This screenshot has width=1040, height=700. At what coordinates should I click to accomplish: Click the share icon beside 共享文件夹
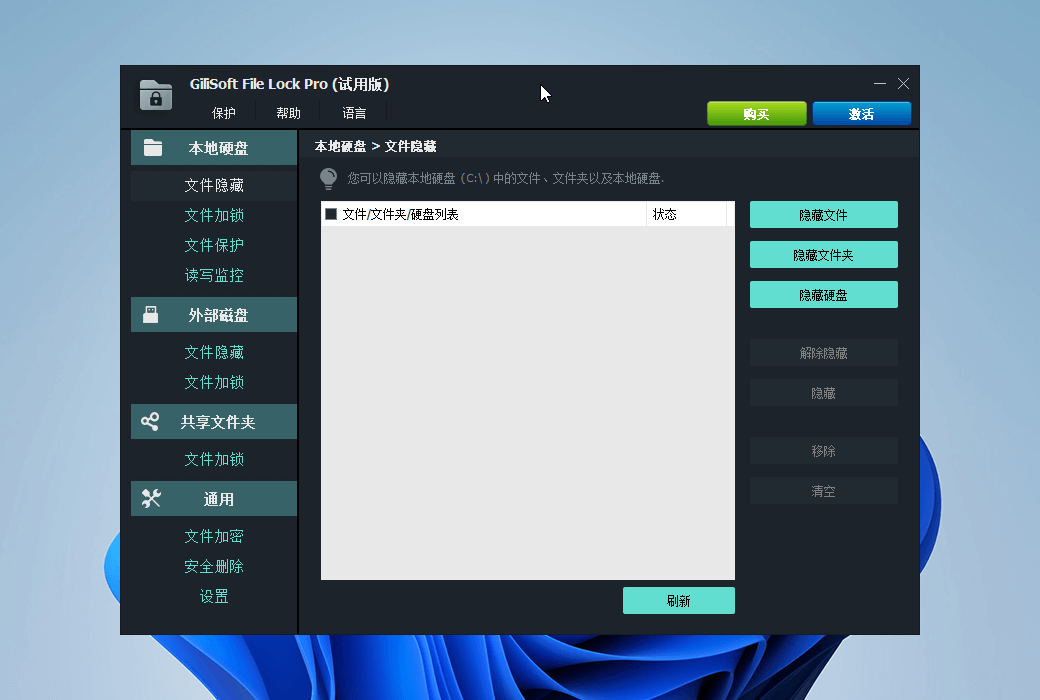pos(150,421)
